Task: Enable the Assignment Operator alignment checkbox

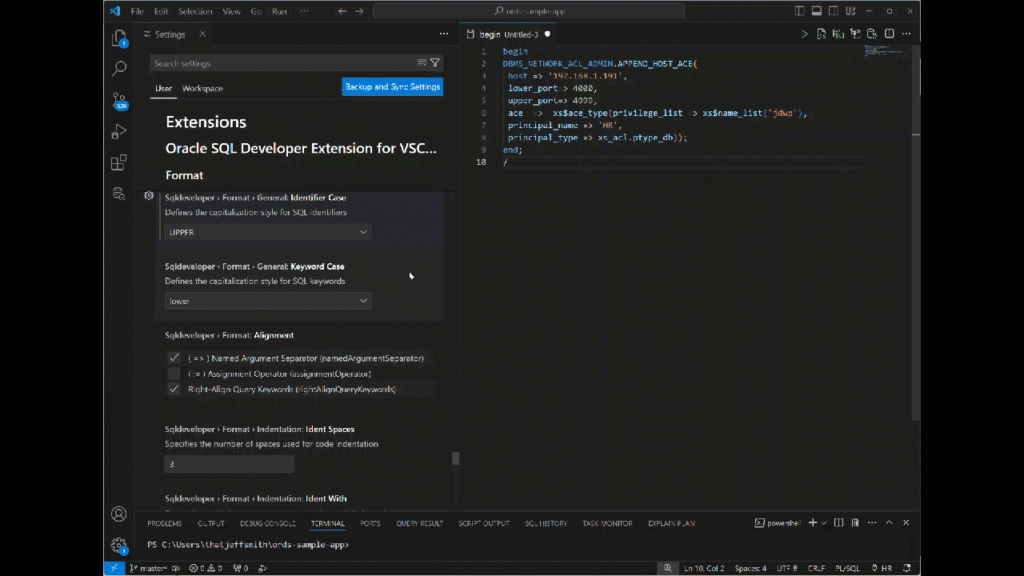Action: (174, 373)
